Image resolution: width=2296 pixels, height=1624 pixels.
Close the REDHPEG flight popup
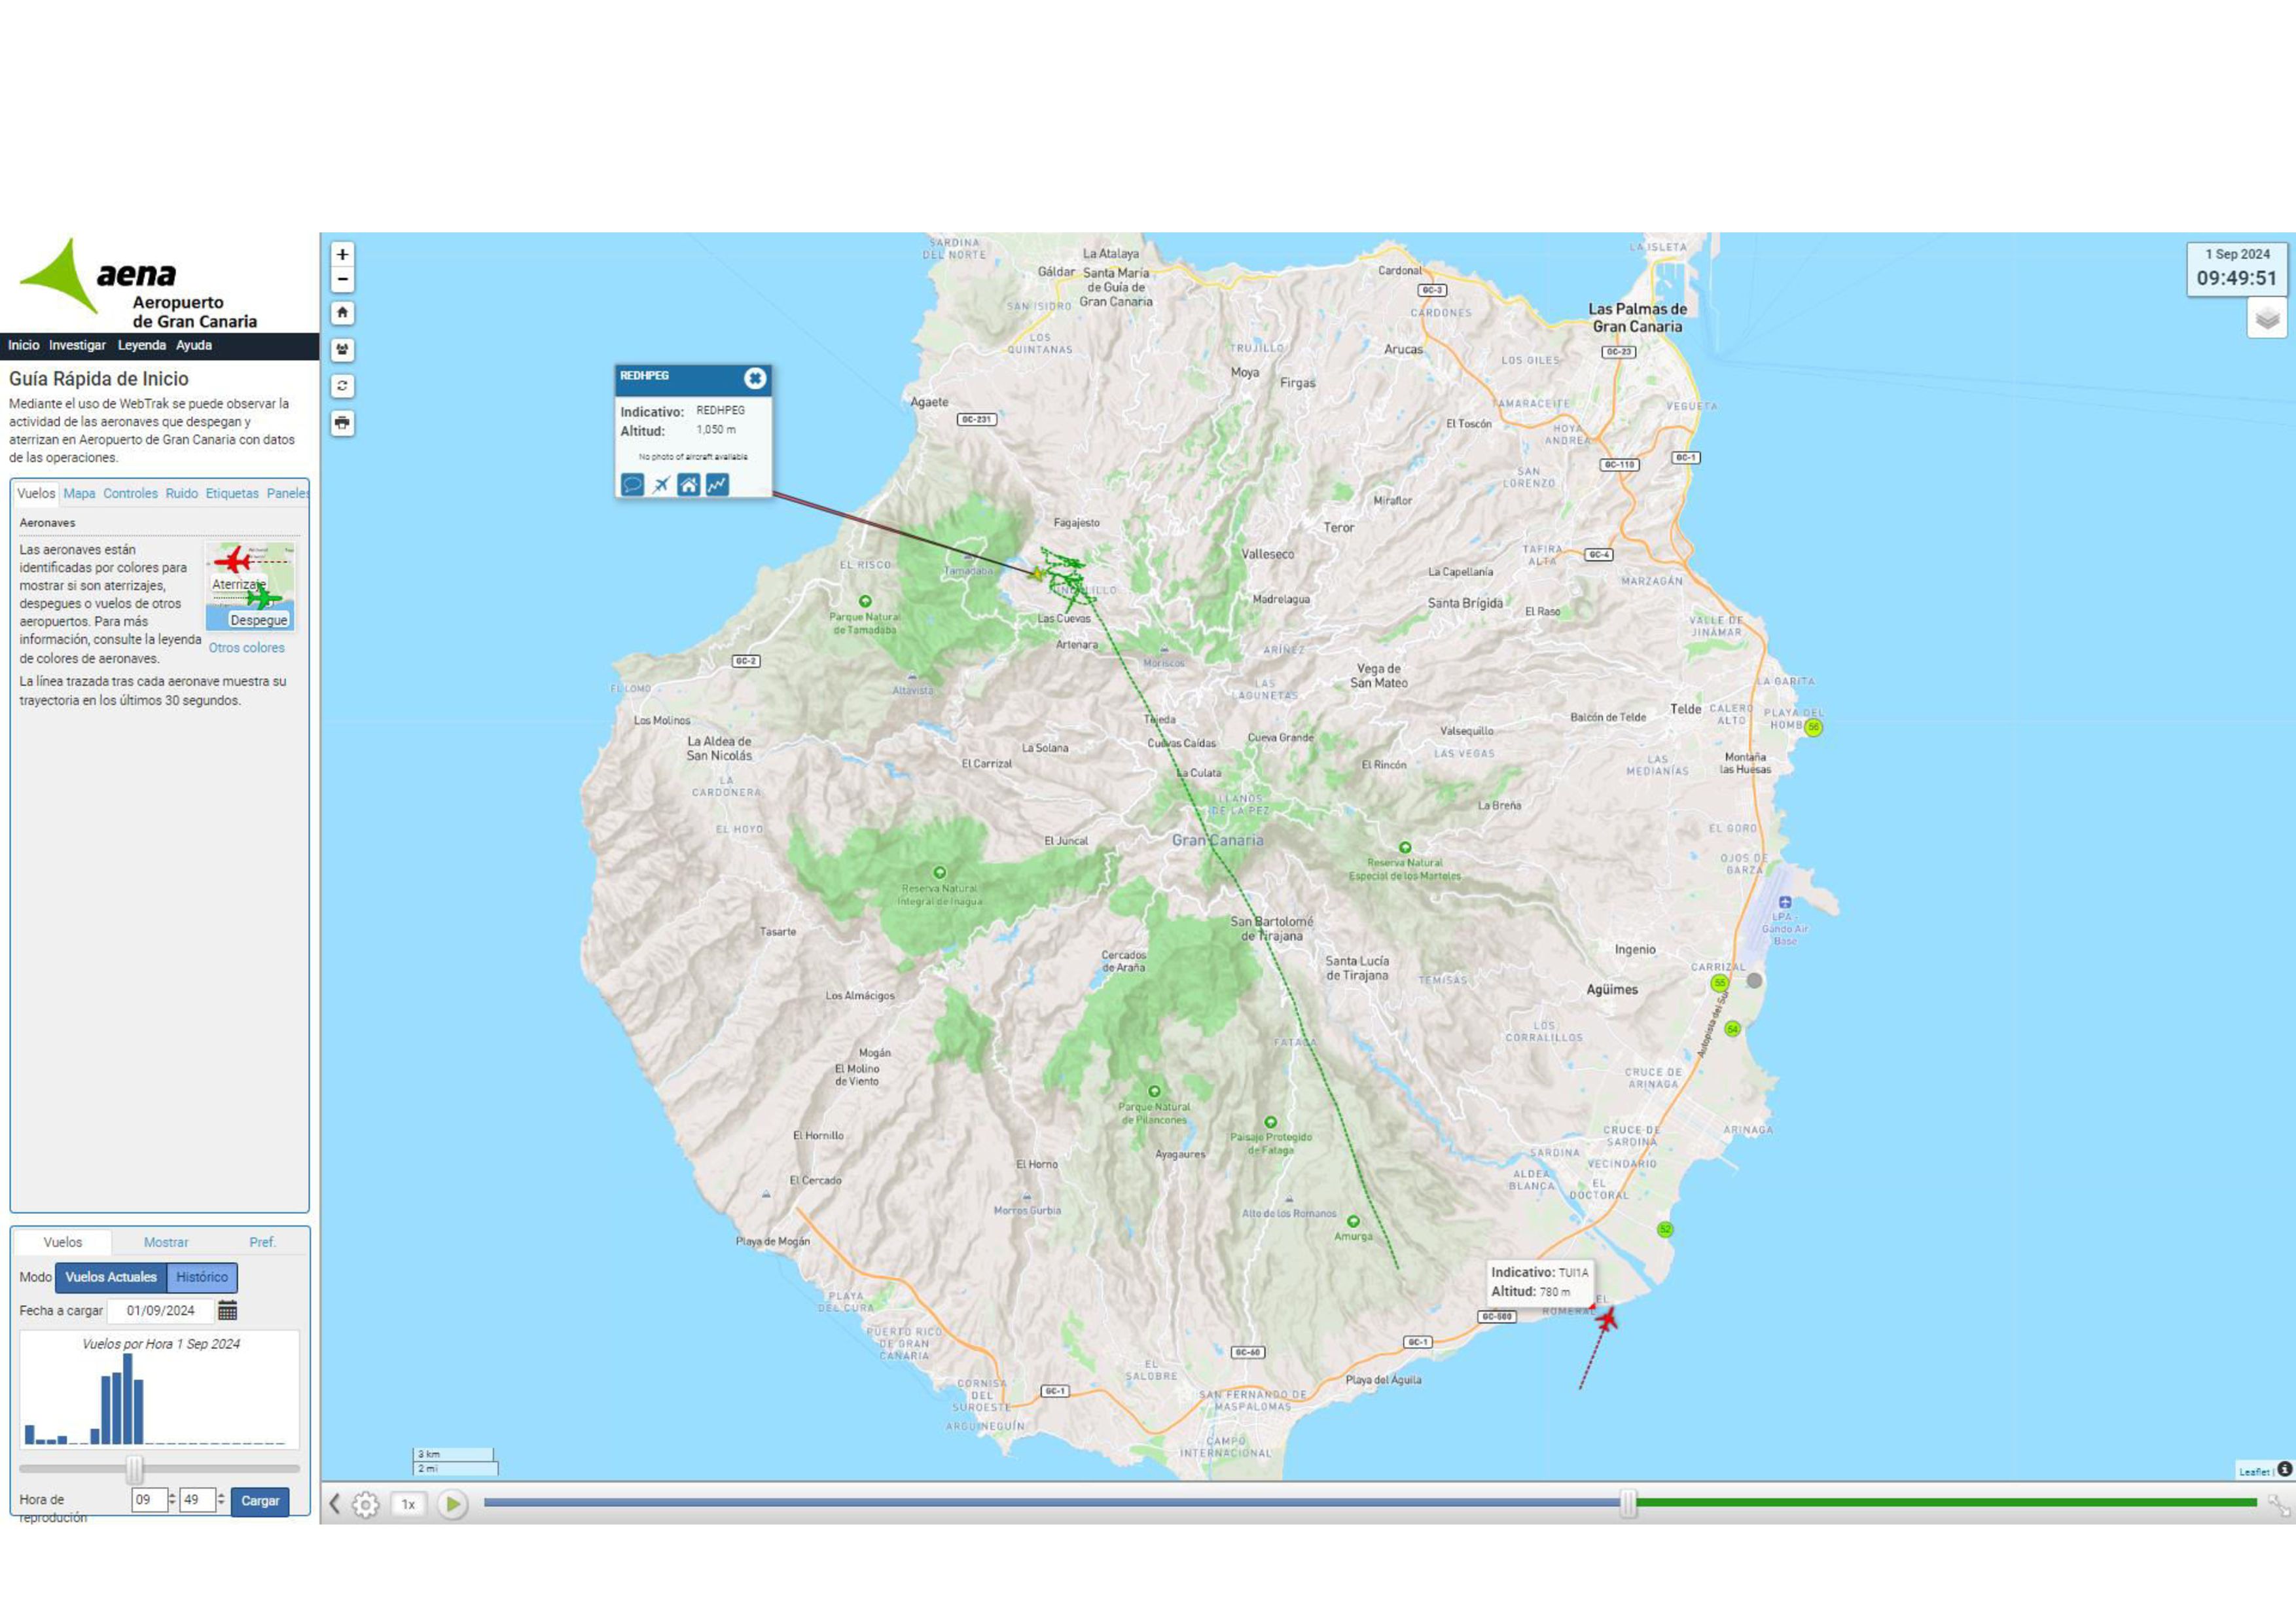[755, 378]
